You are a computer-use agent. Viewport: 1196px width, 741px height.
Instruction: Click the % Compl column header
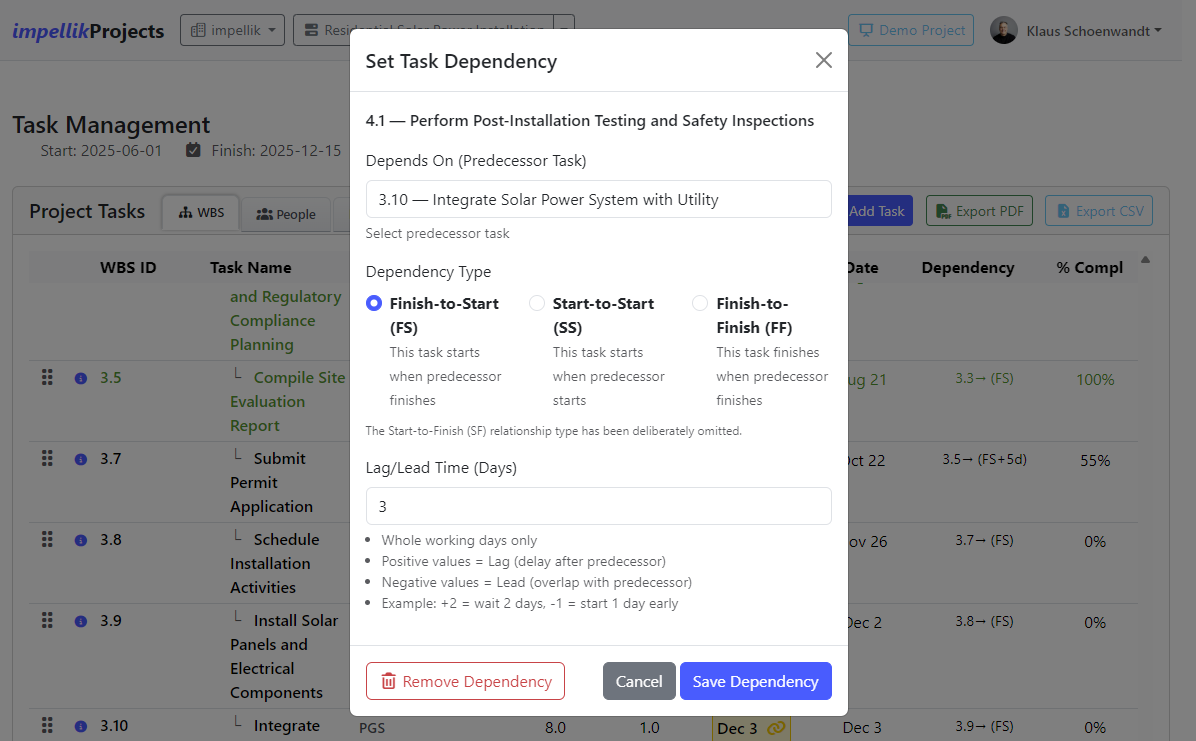[x=1089, y=267]
